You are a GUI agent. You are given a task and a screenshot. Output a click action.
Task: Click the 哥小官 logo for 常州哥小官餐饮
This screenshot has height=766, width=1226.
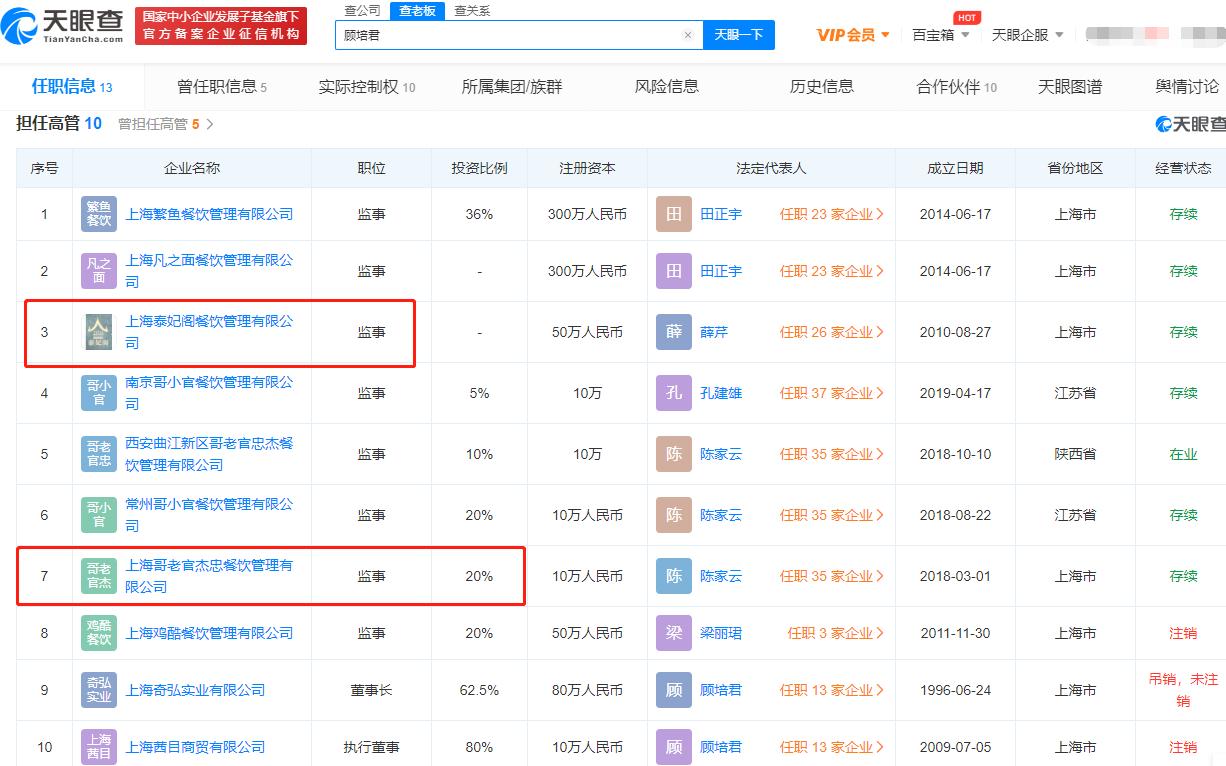99,515
